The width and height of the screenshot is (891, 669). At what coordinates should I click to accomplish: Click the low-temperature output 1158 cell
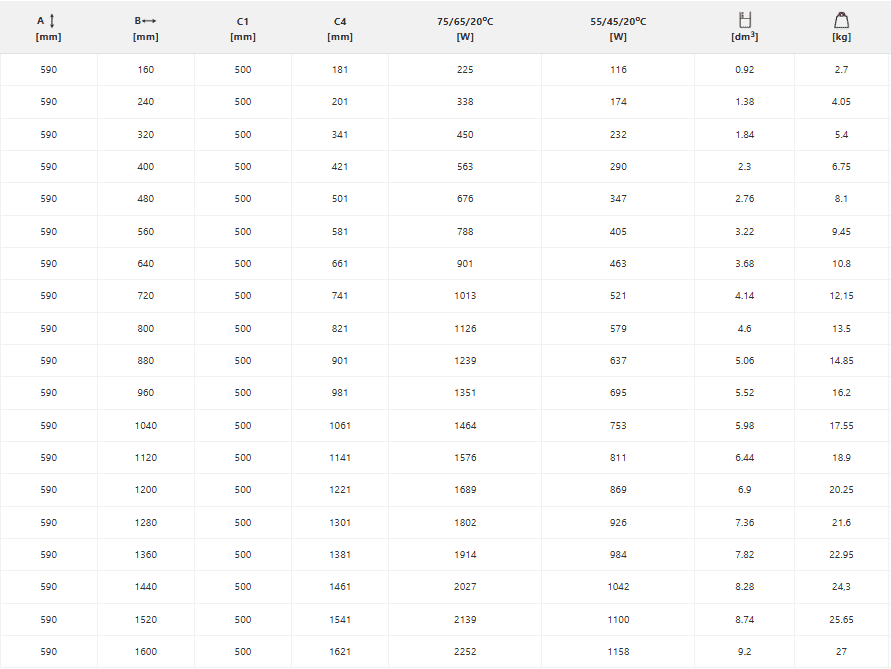618,652
